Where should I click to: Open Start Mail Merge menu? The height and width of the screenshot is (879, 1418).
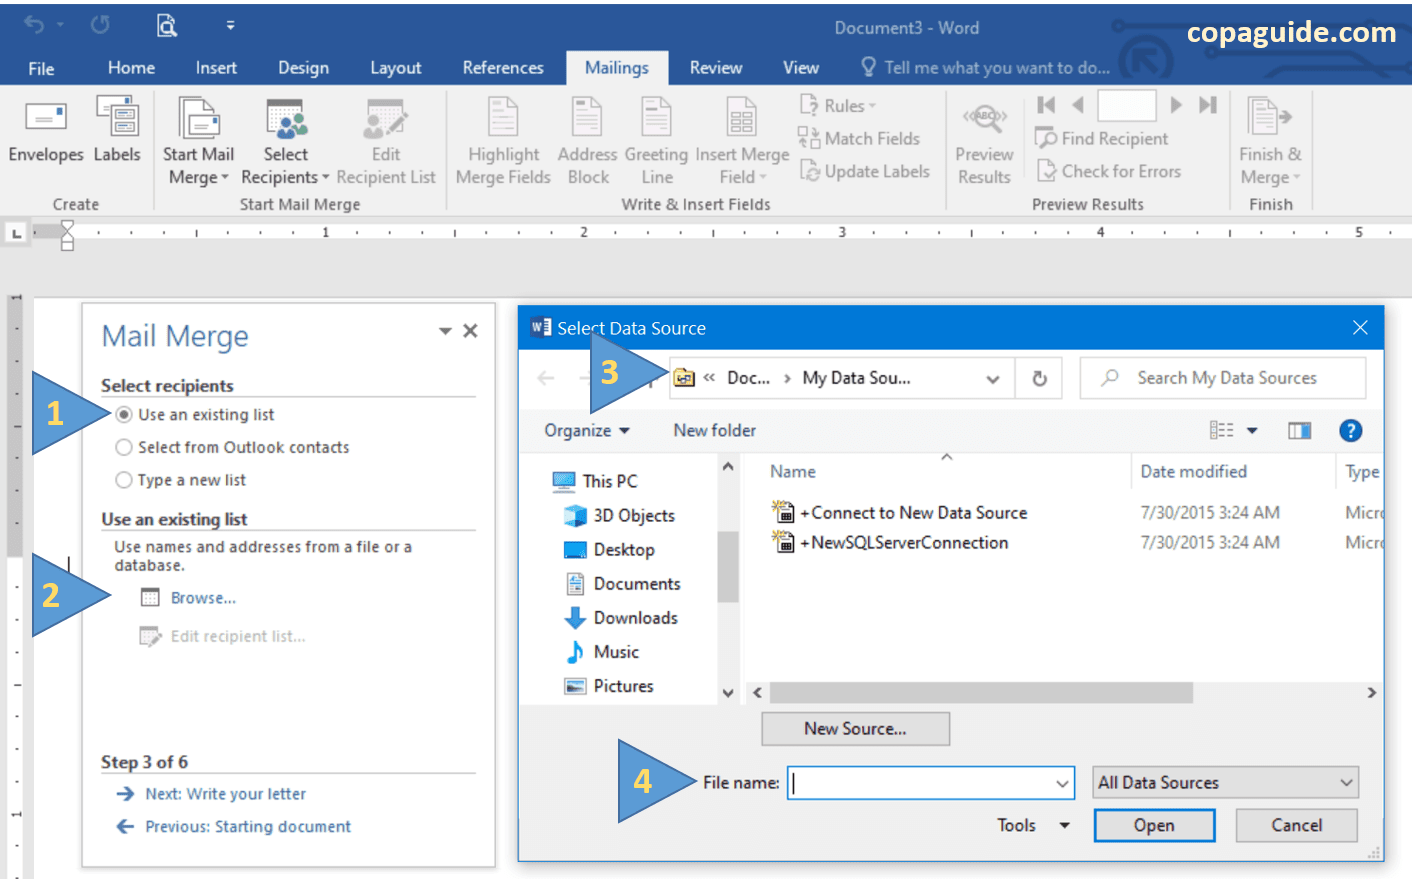[198, 141]
